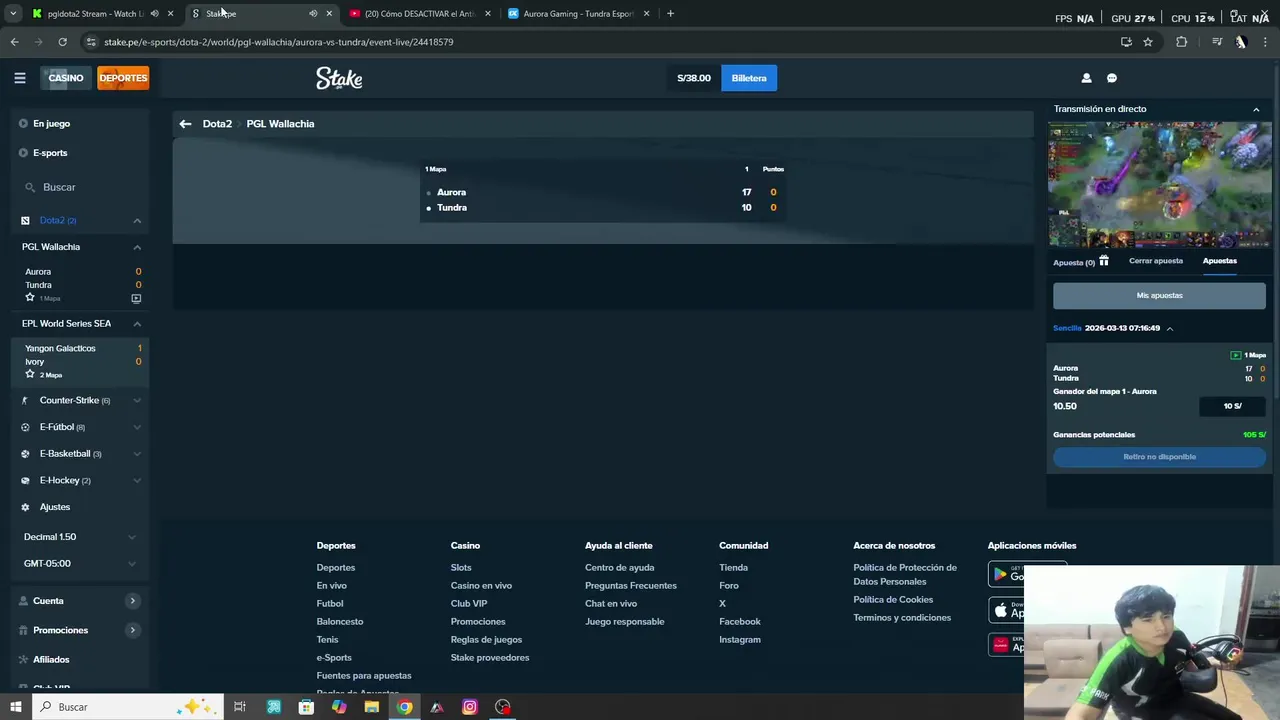This screenshot has height=720, width=1280.
Task: Collapse the Sencilla bet details chevron
Action: (1169, 328)
